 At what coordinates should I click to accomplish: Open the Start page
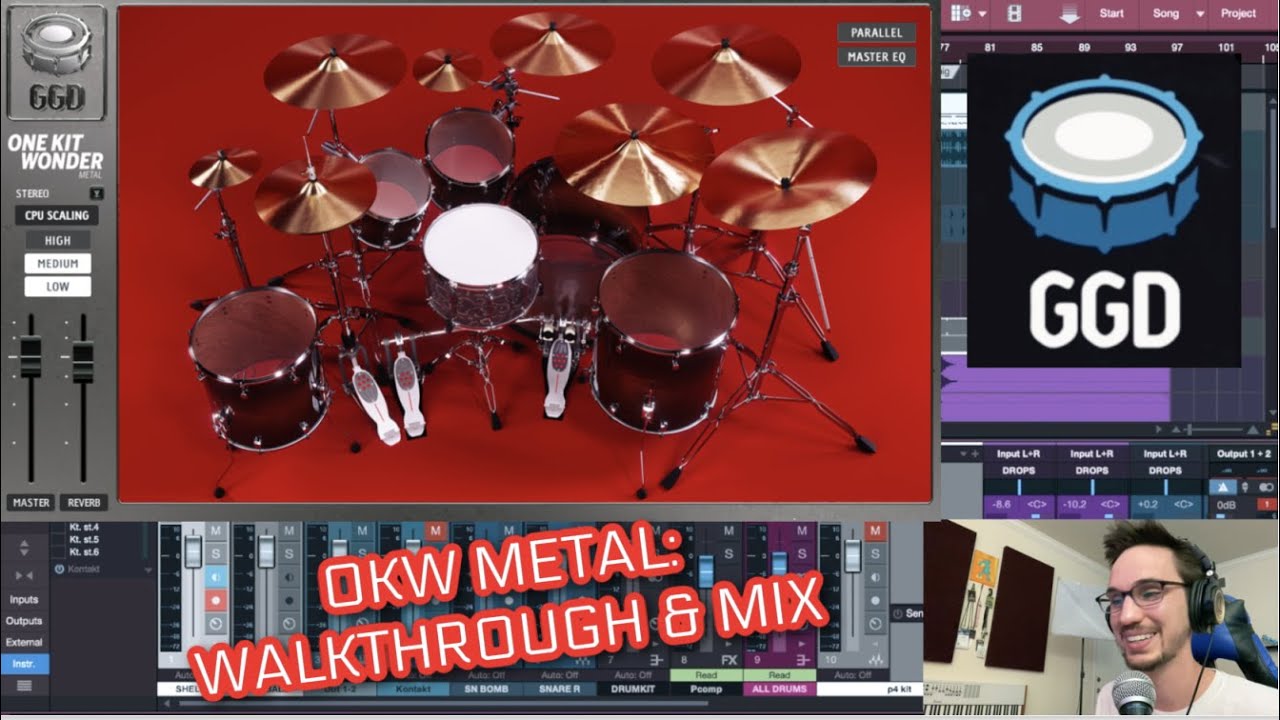[x=1111, y=13]
